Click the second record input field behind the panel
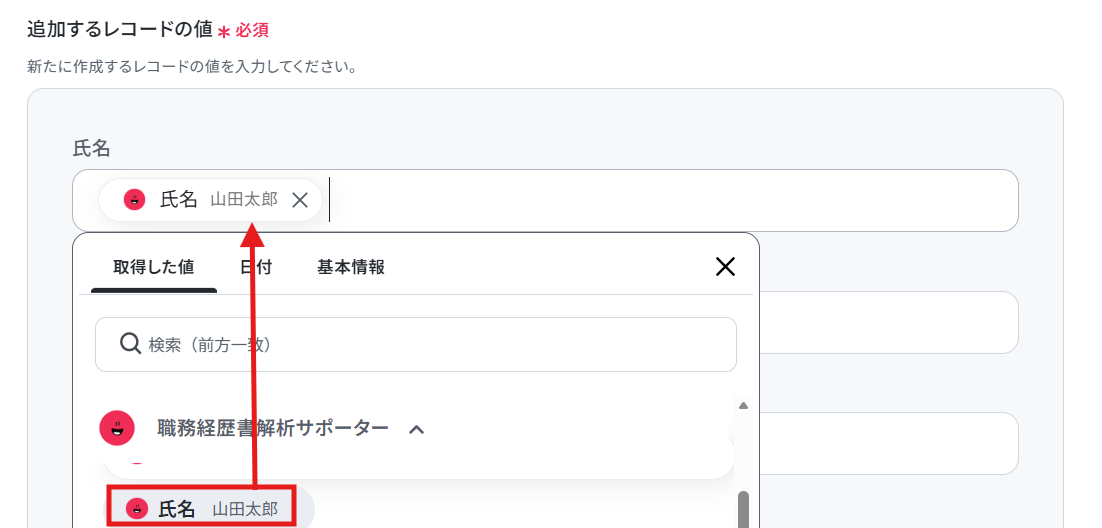 tap(889, 323)
